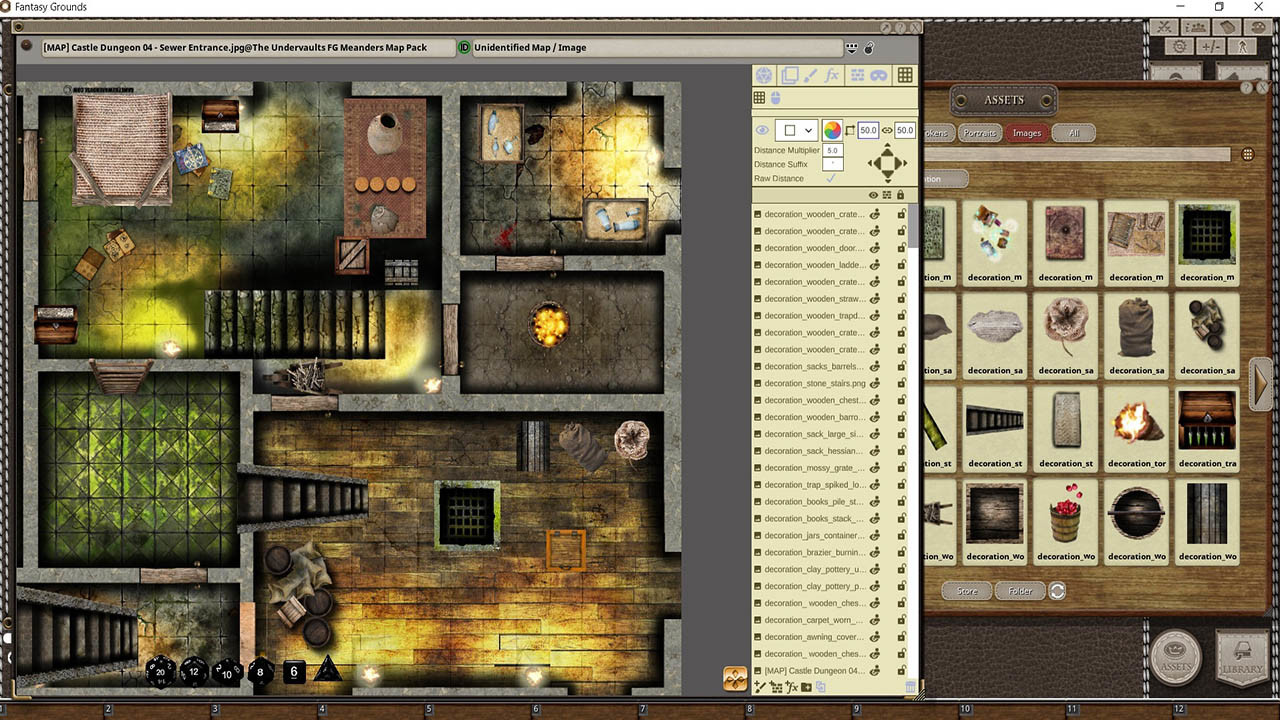Image resolution: width=1280 pixels, height=720 pixels.
Task: Switch to the Portraits tab
Action: pyautogui.click(x=978, y=132)
